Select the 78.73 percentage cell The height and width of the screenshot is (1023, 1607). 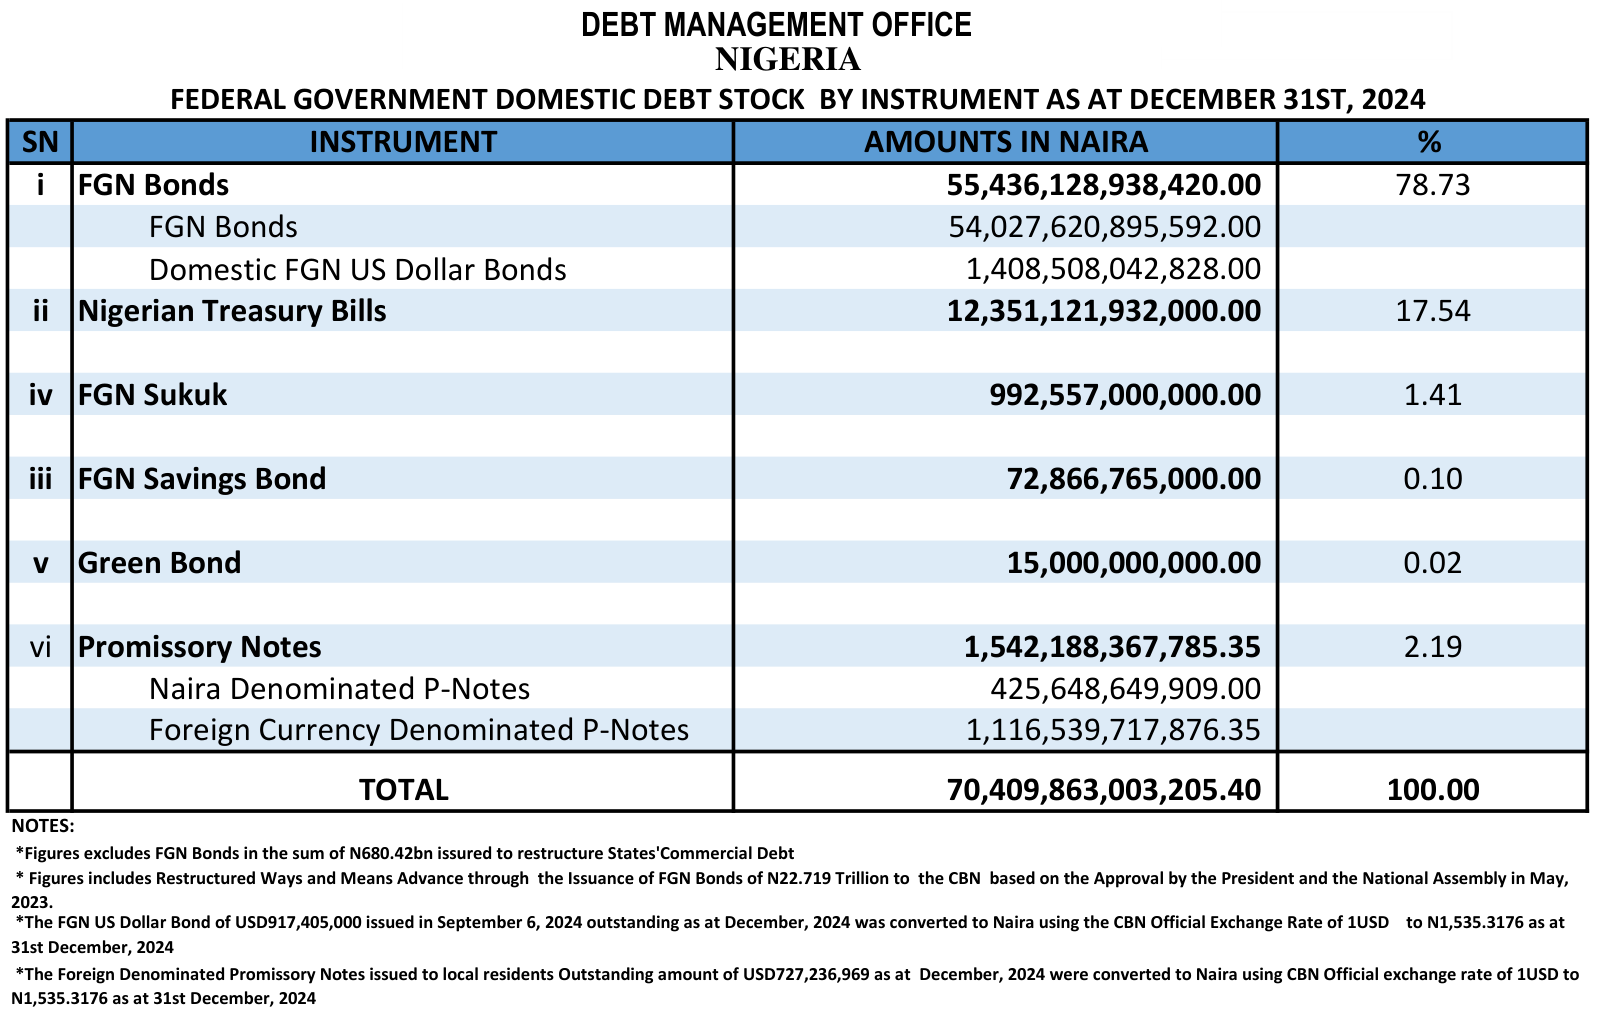coord(1433,185)
